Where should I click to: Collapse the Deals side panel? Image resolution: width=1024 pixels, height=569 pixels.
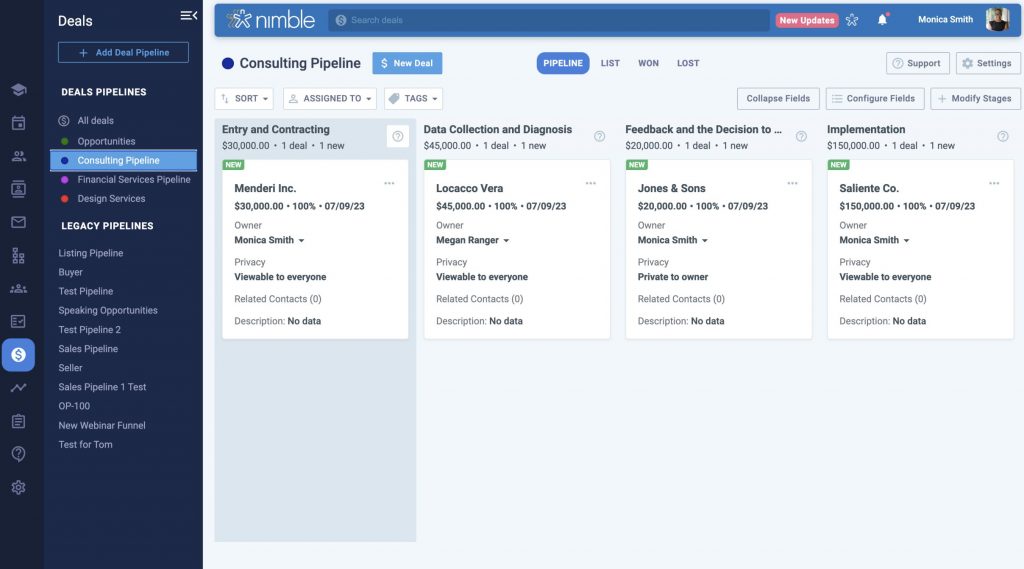[x=188, y=15]
